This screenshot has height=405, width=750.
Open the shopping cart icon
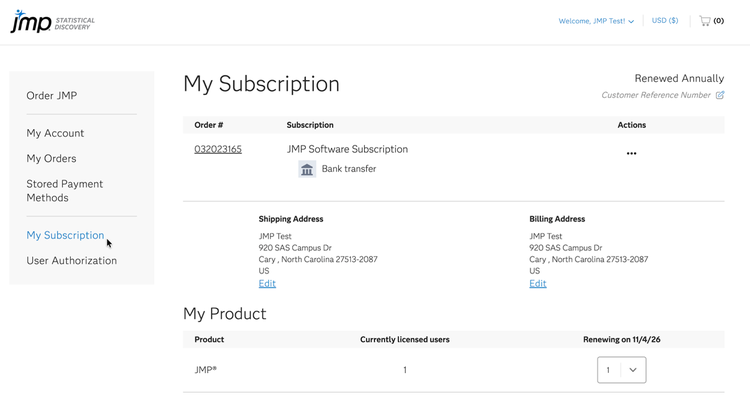click(704, 20)
